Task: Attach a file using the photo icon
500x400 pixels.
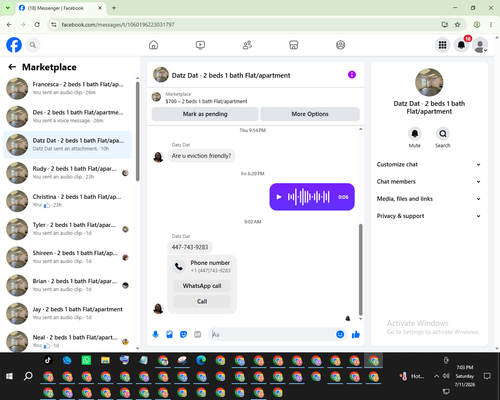Action: [x=169, y=334]
